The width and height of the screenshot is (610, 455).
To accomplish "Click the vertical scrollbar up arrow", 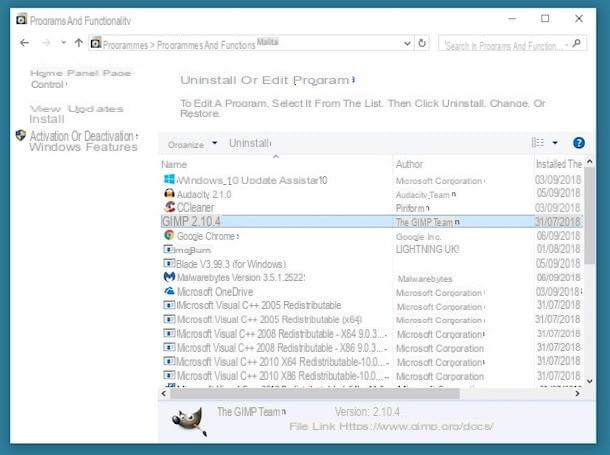I will tap(589, 161).
